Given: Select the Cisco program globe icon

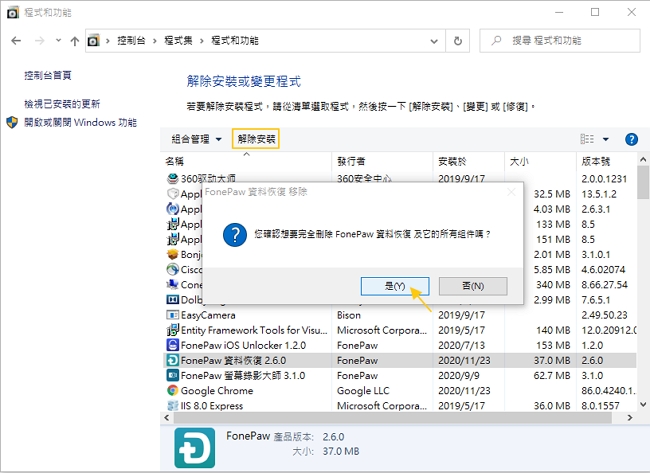Looking at the screenshot, I should [x=172, y=269].
